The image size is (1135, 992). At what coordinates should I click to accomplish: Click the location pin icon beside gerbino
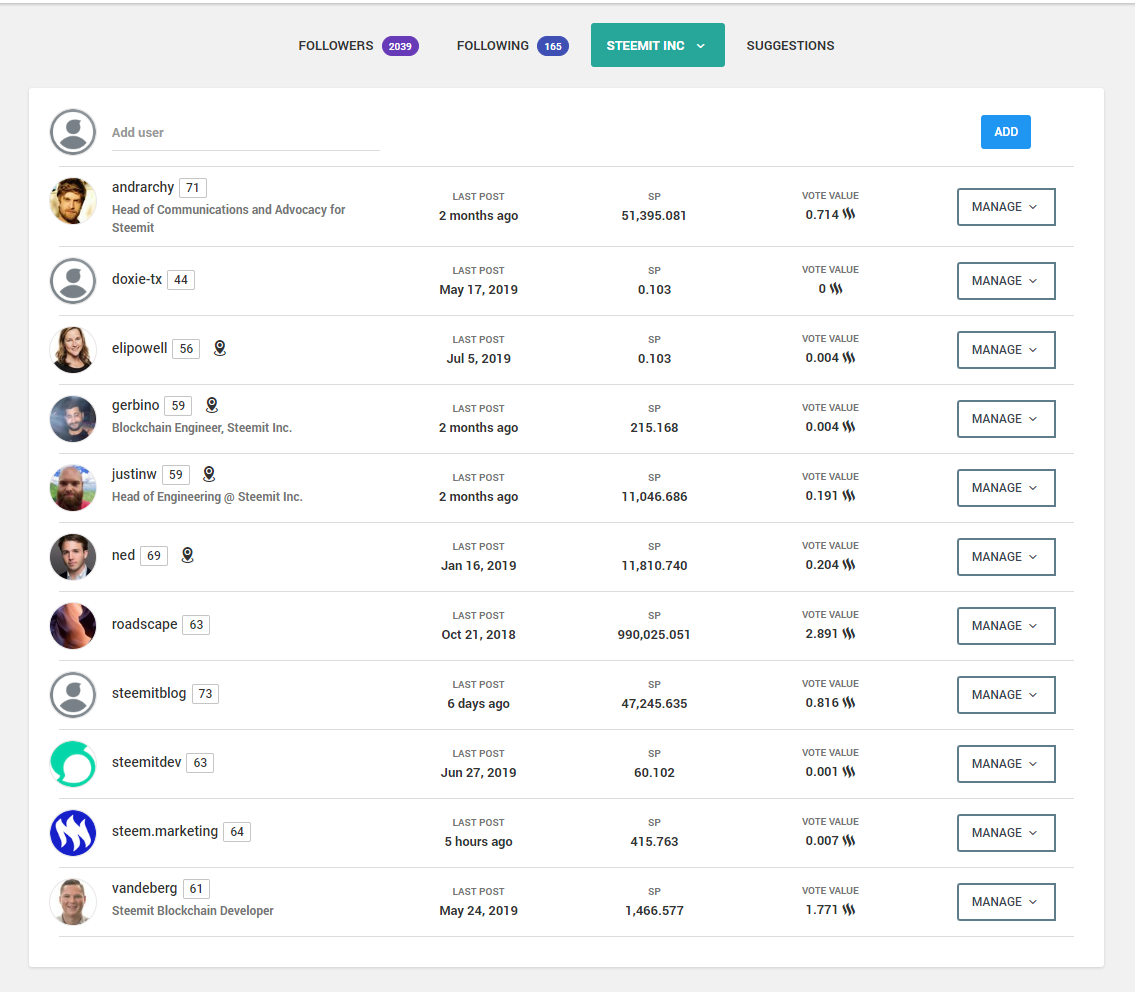pyautogui.click(x=212, y=405)
